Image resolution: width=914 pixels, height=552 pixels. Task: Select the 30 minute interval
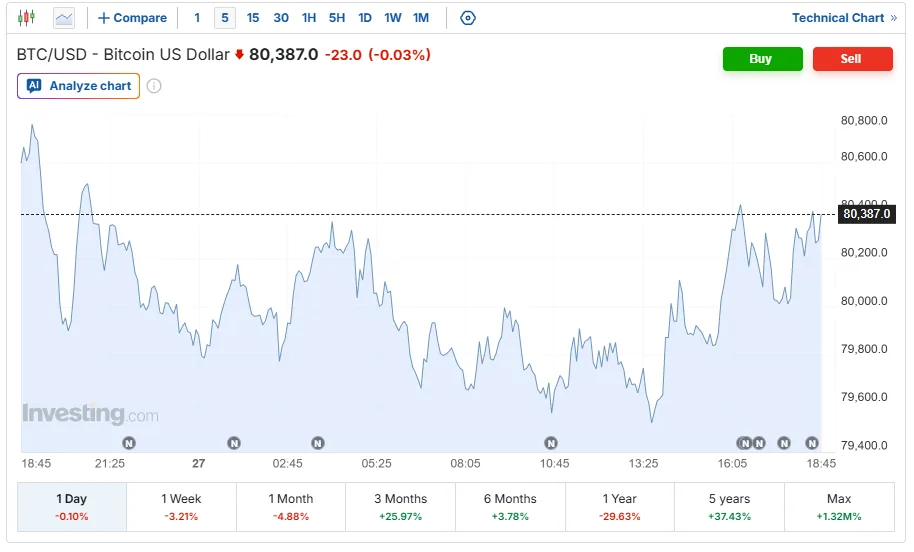pyautogui.click(x=281, y=18)
